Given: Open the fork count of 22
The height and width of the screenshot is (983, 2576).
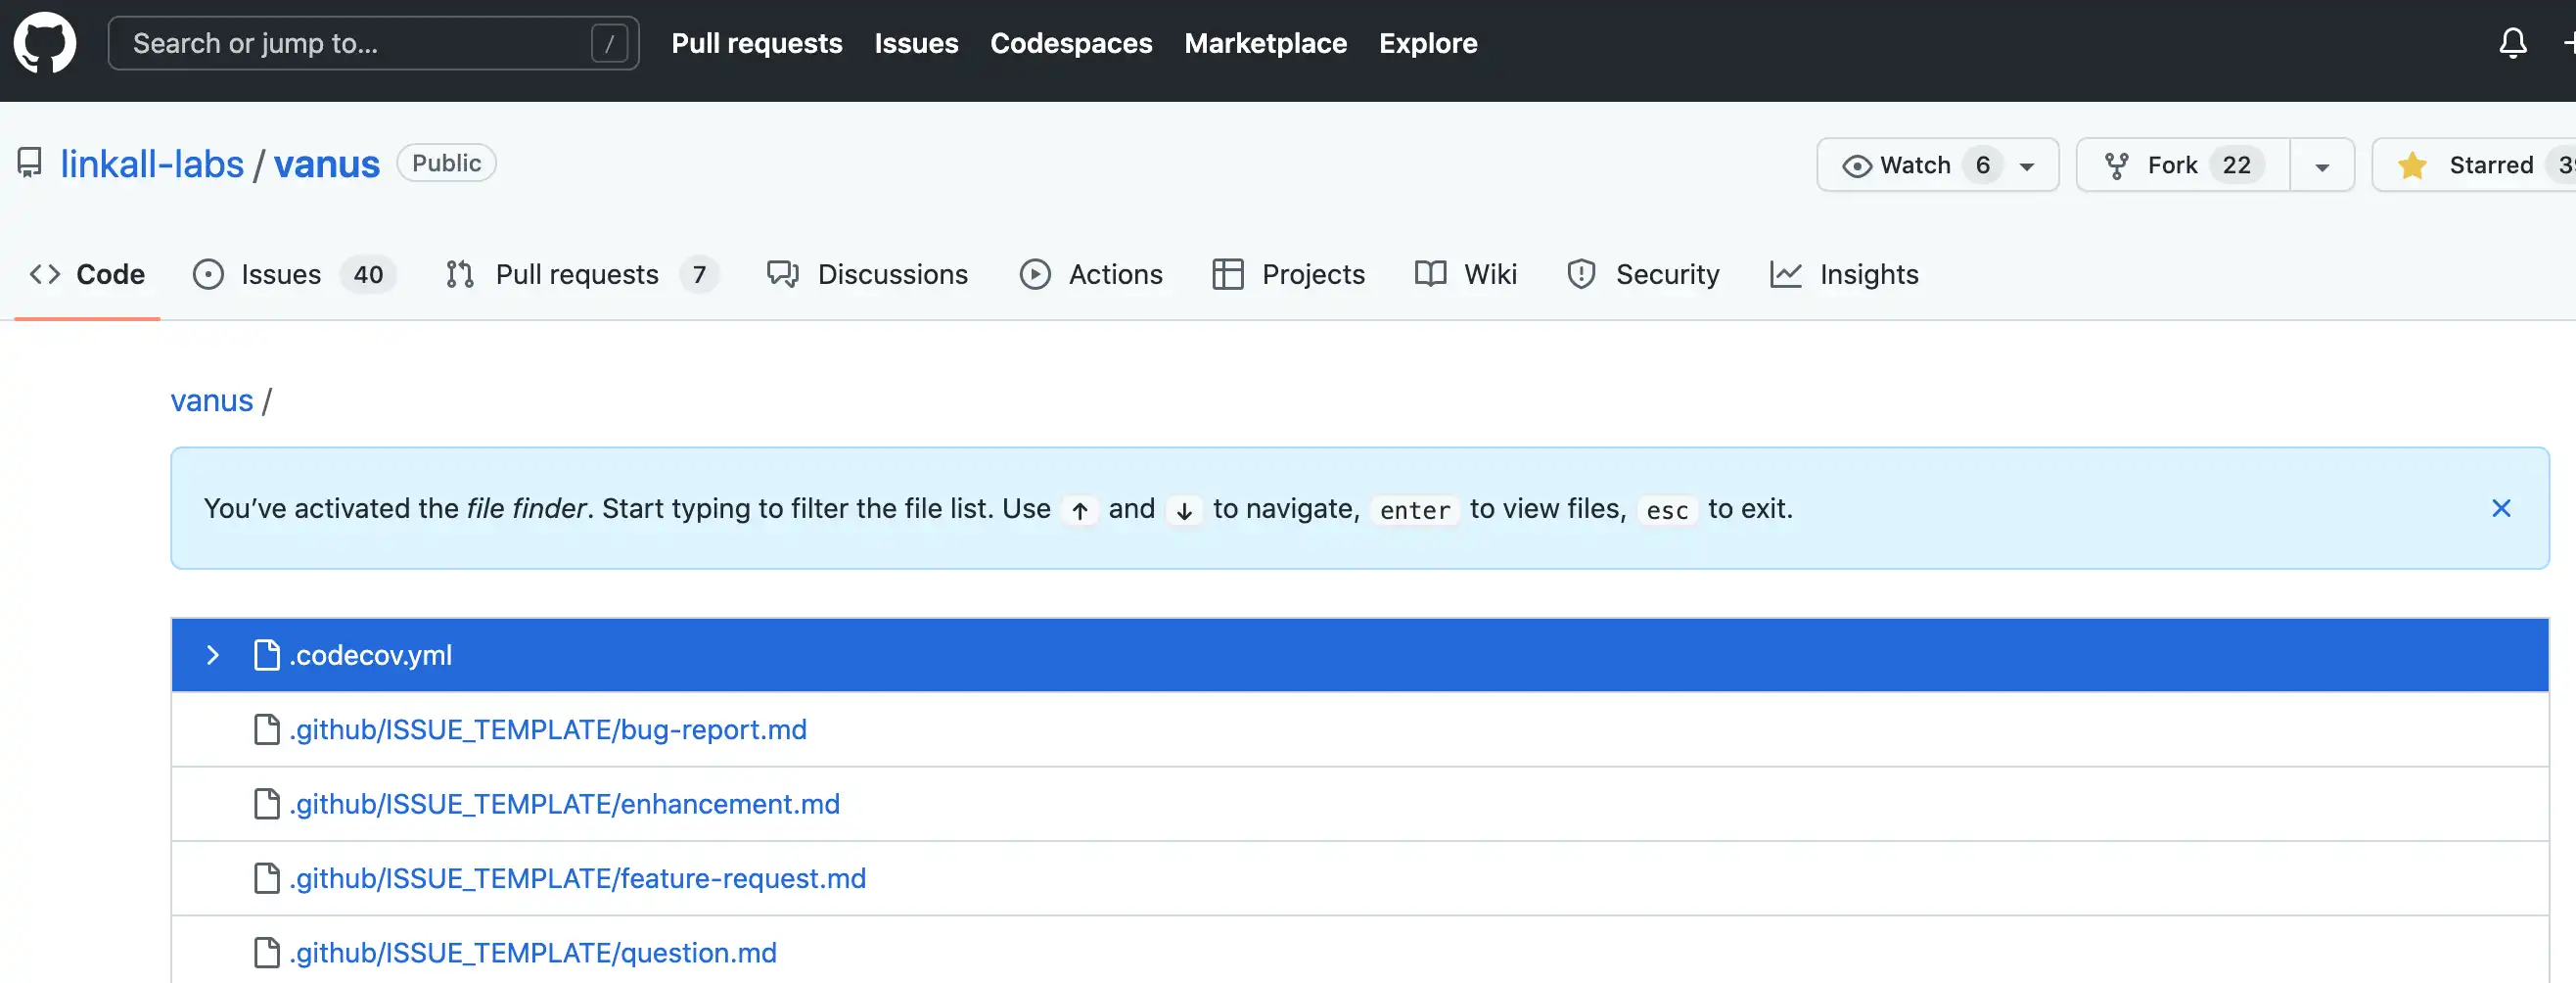Looking at the screenshot, I should point(2236,165).
